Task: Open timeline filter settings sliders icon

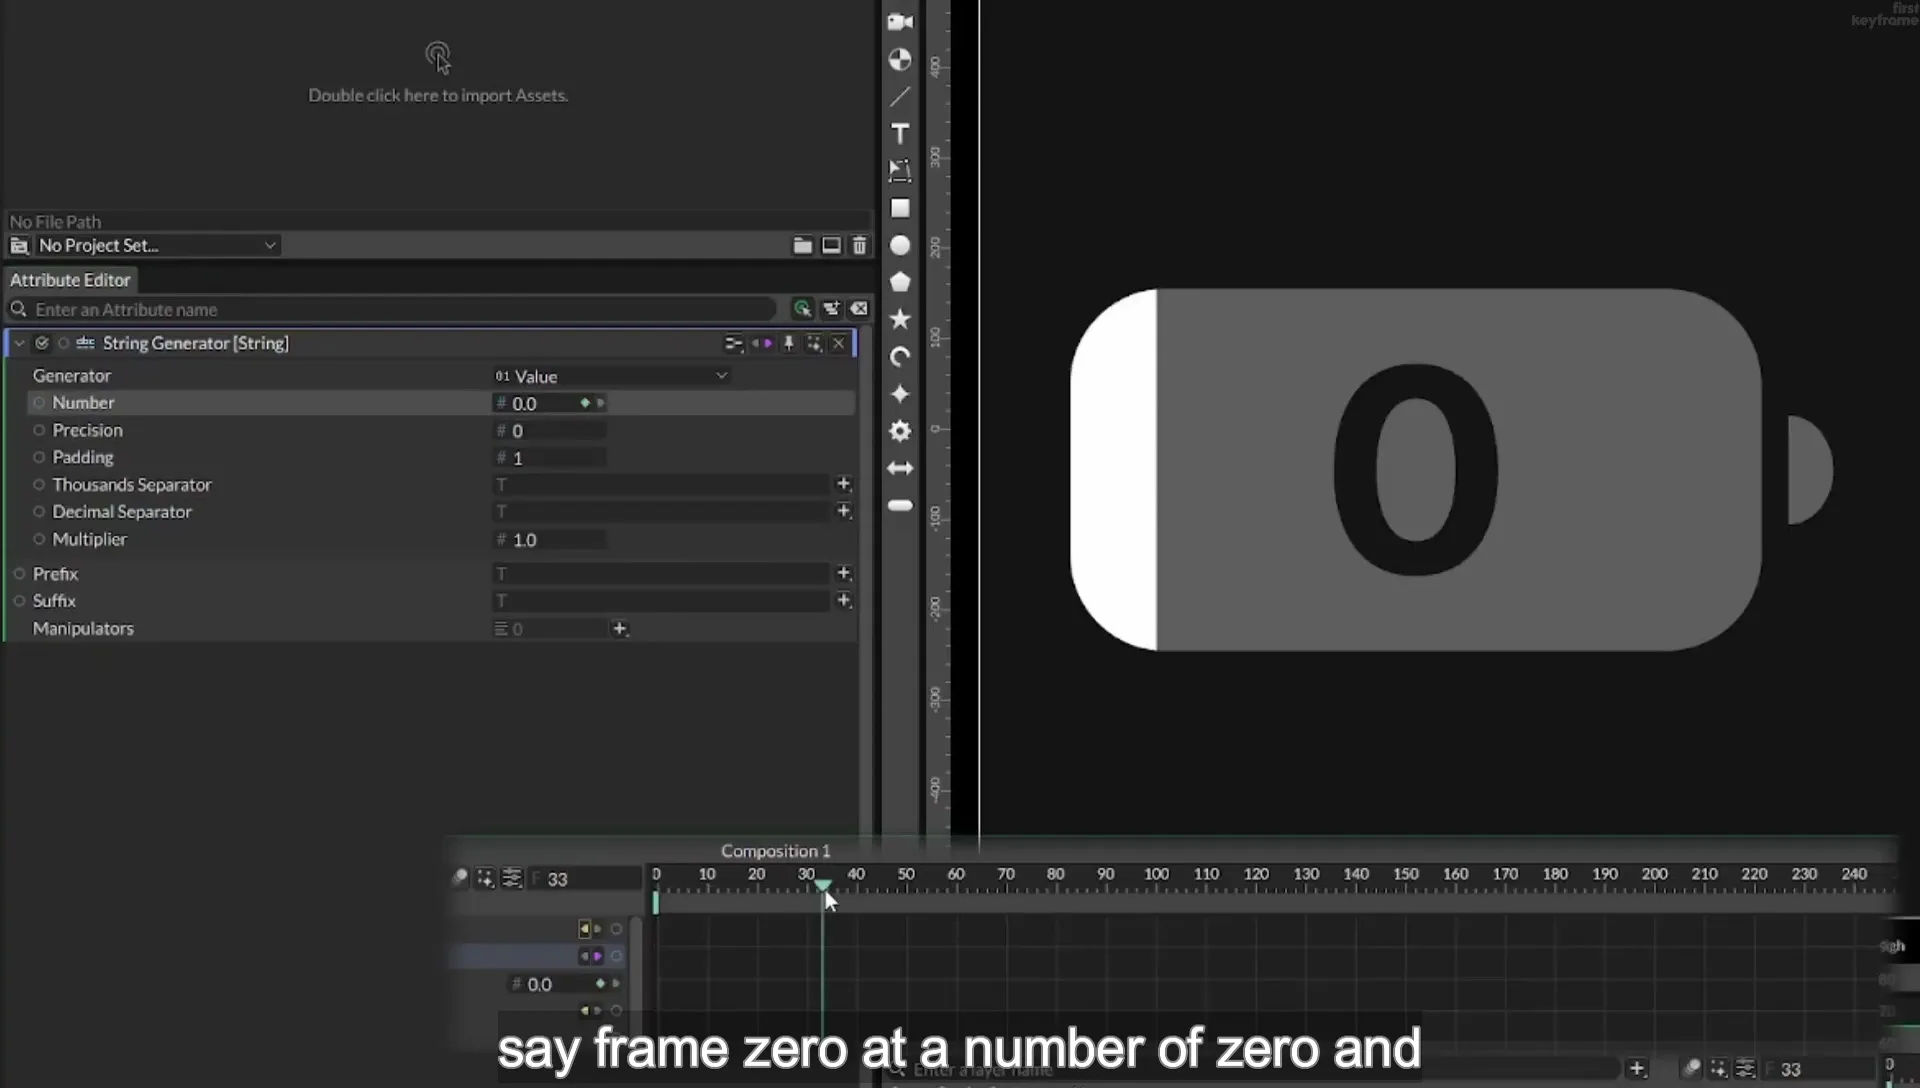Action: 512,878
